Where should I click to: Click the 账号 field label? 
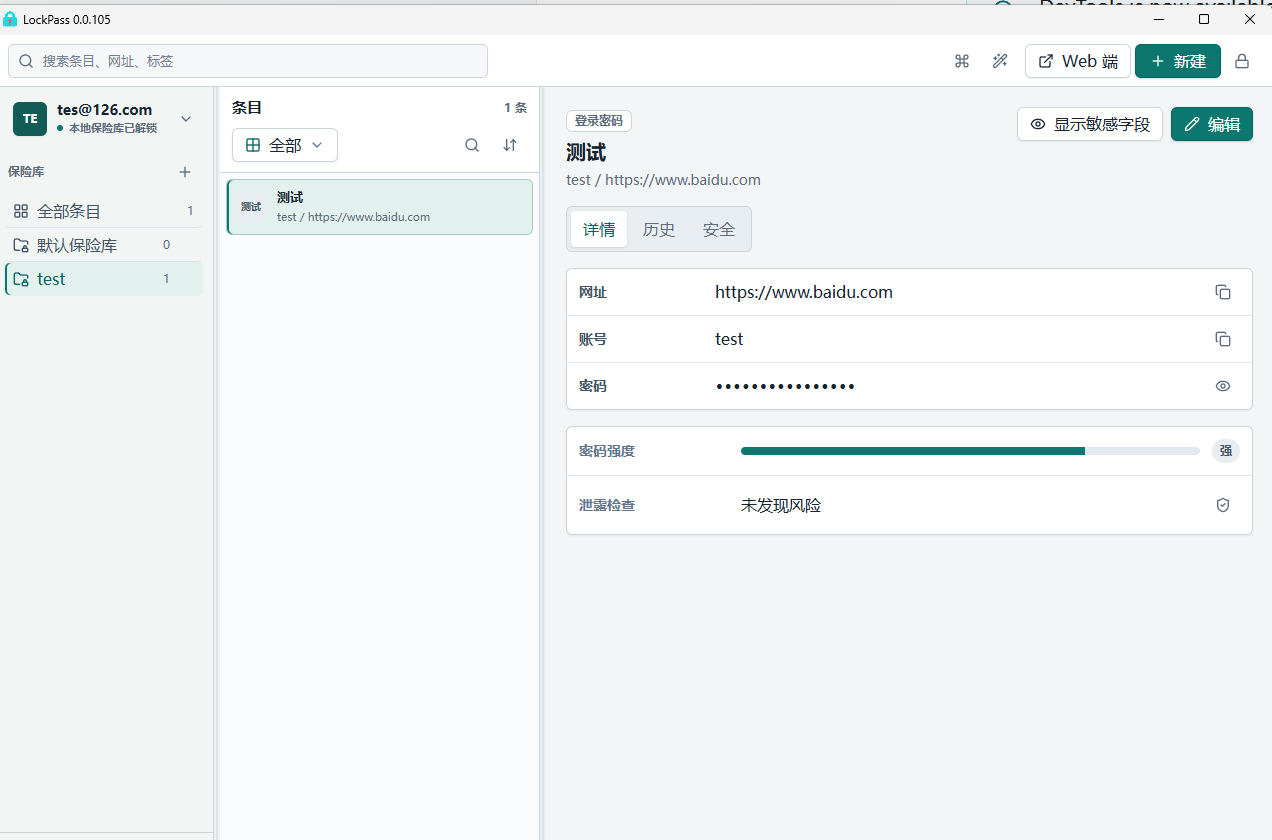click(593, 339)
